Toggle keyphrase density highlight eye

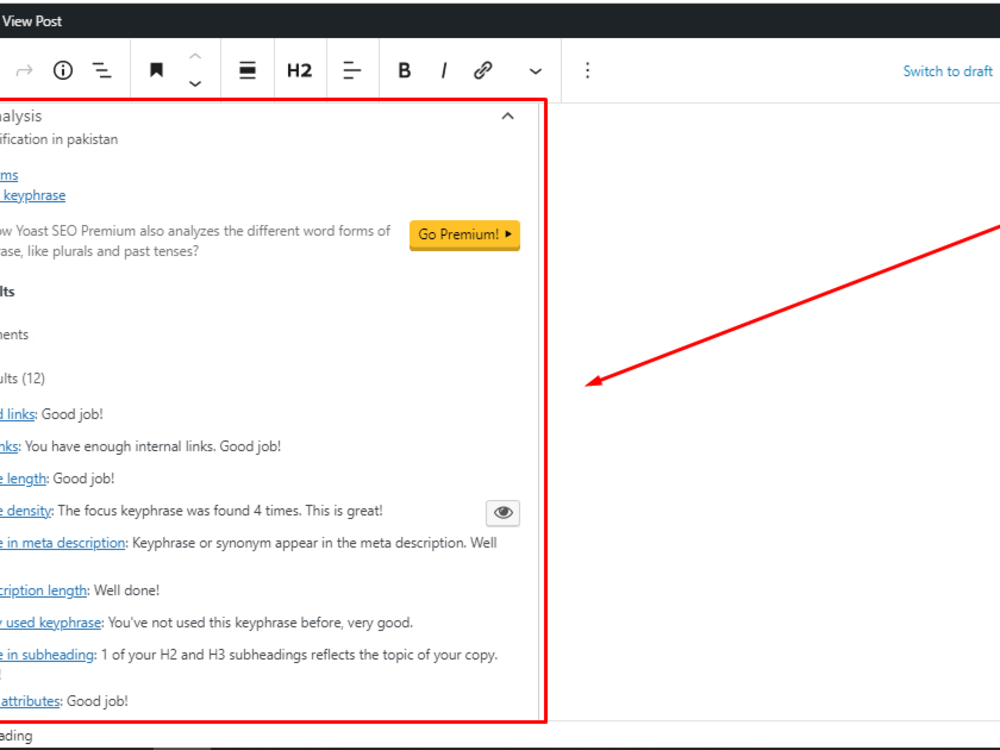503,513
